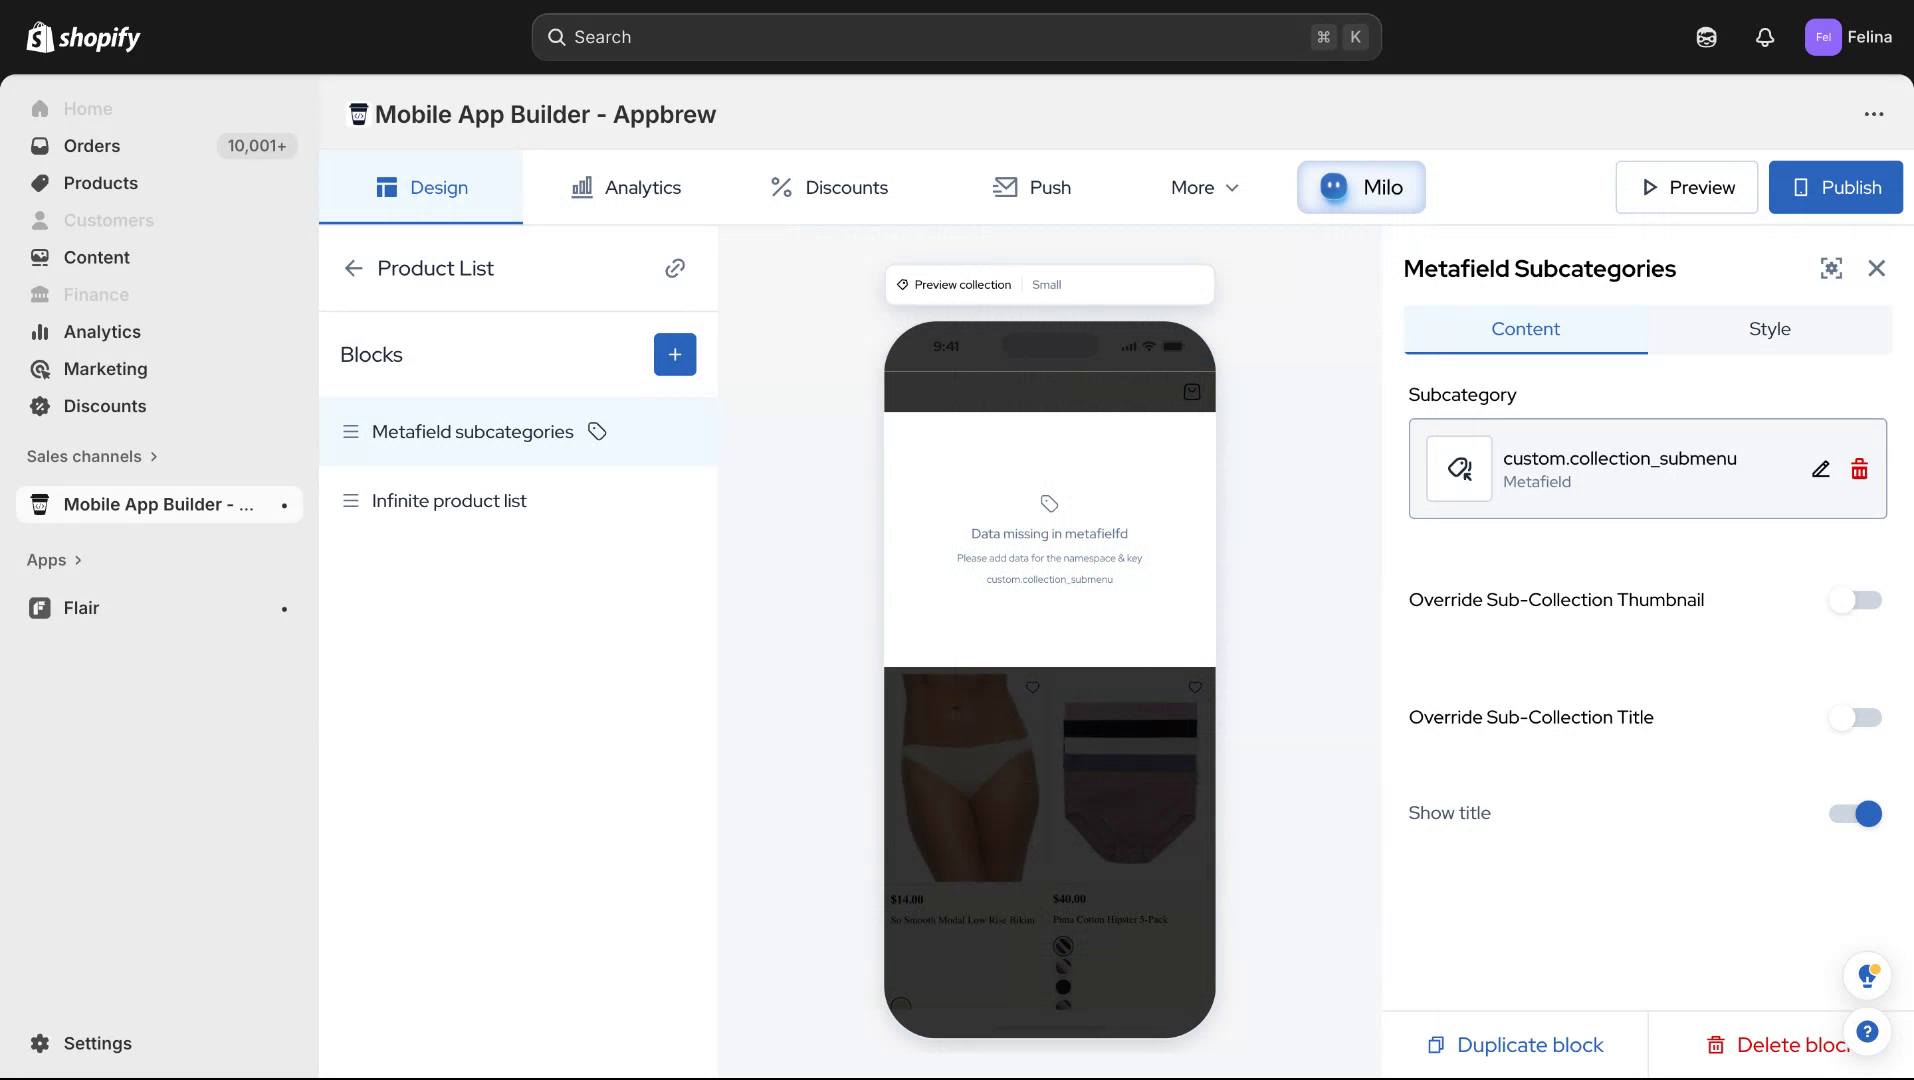Add a new block with the plus icon
1914x1080 pixels.
pos(675,354)
